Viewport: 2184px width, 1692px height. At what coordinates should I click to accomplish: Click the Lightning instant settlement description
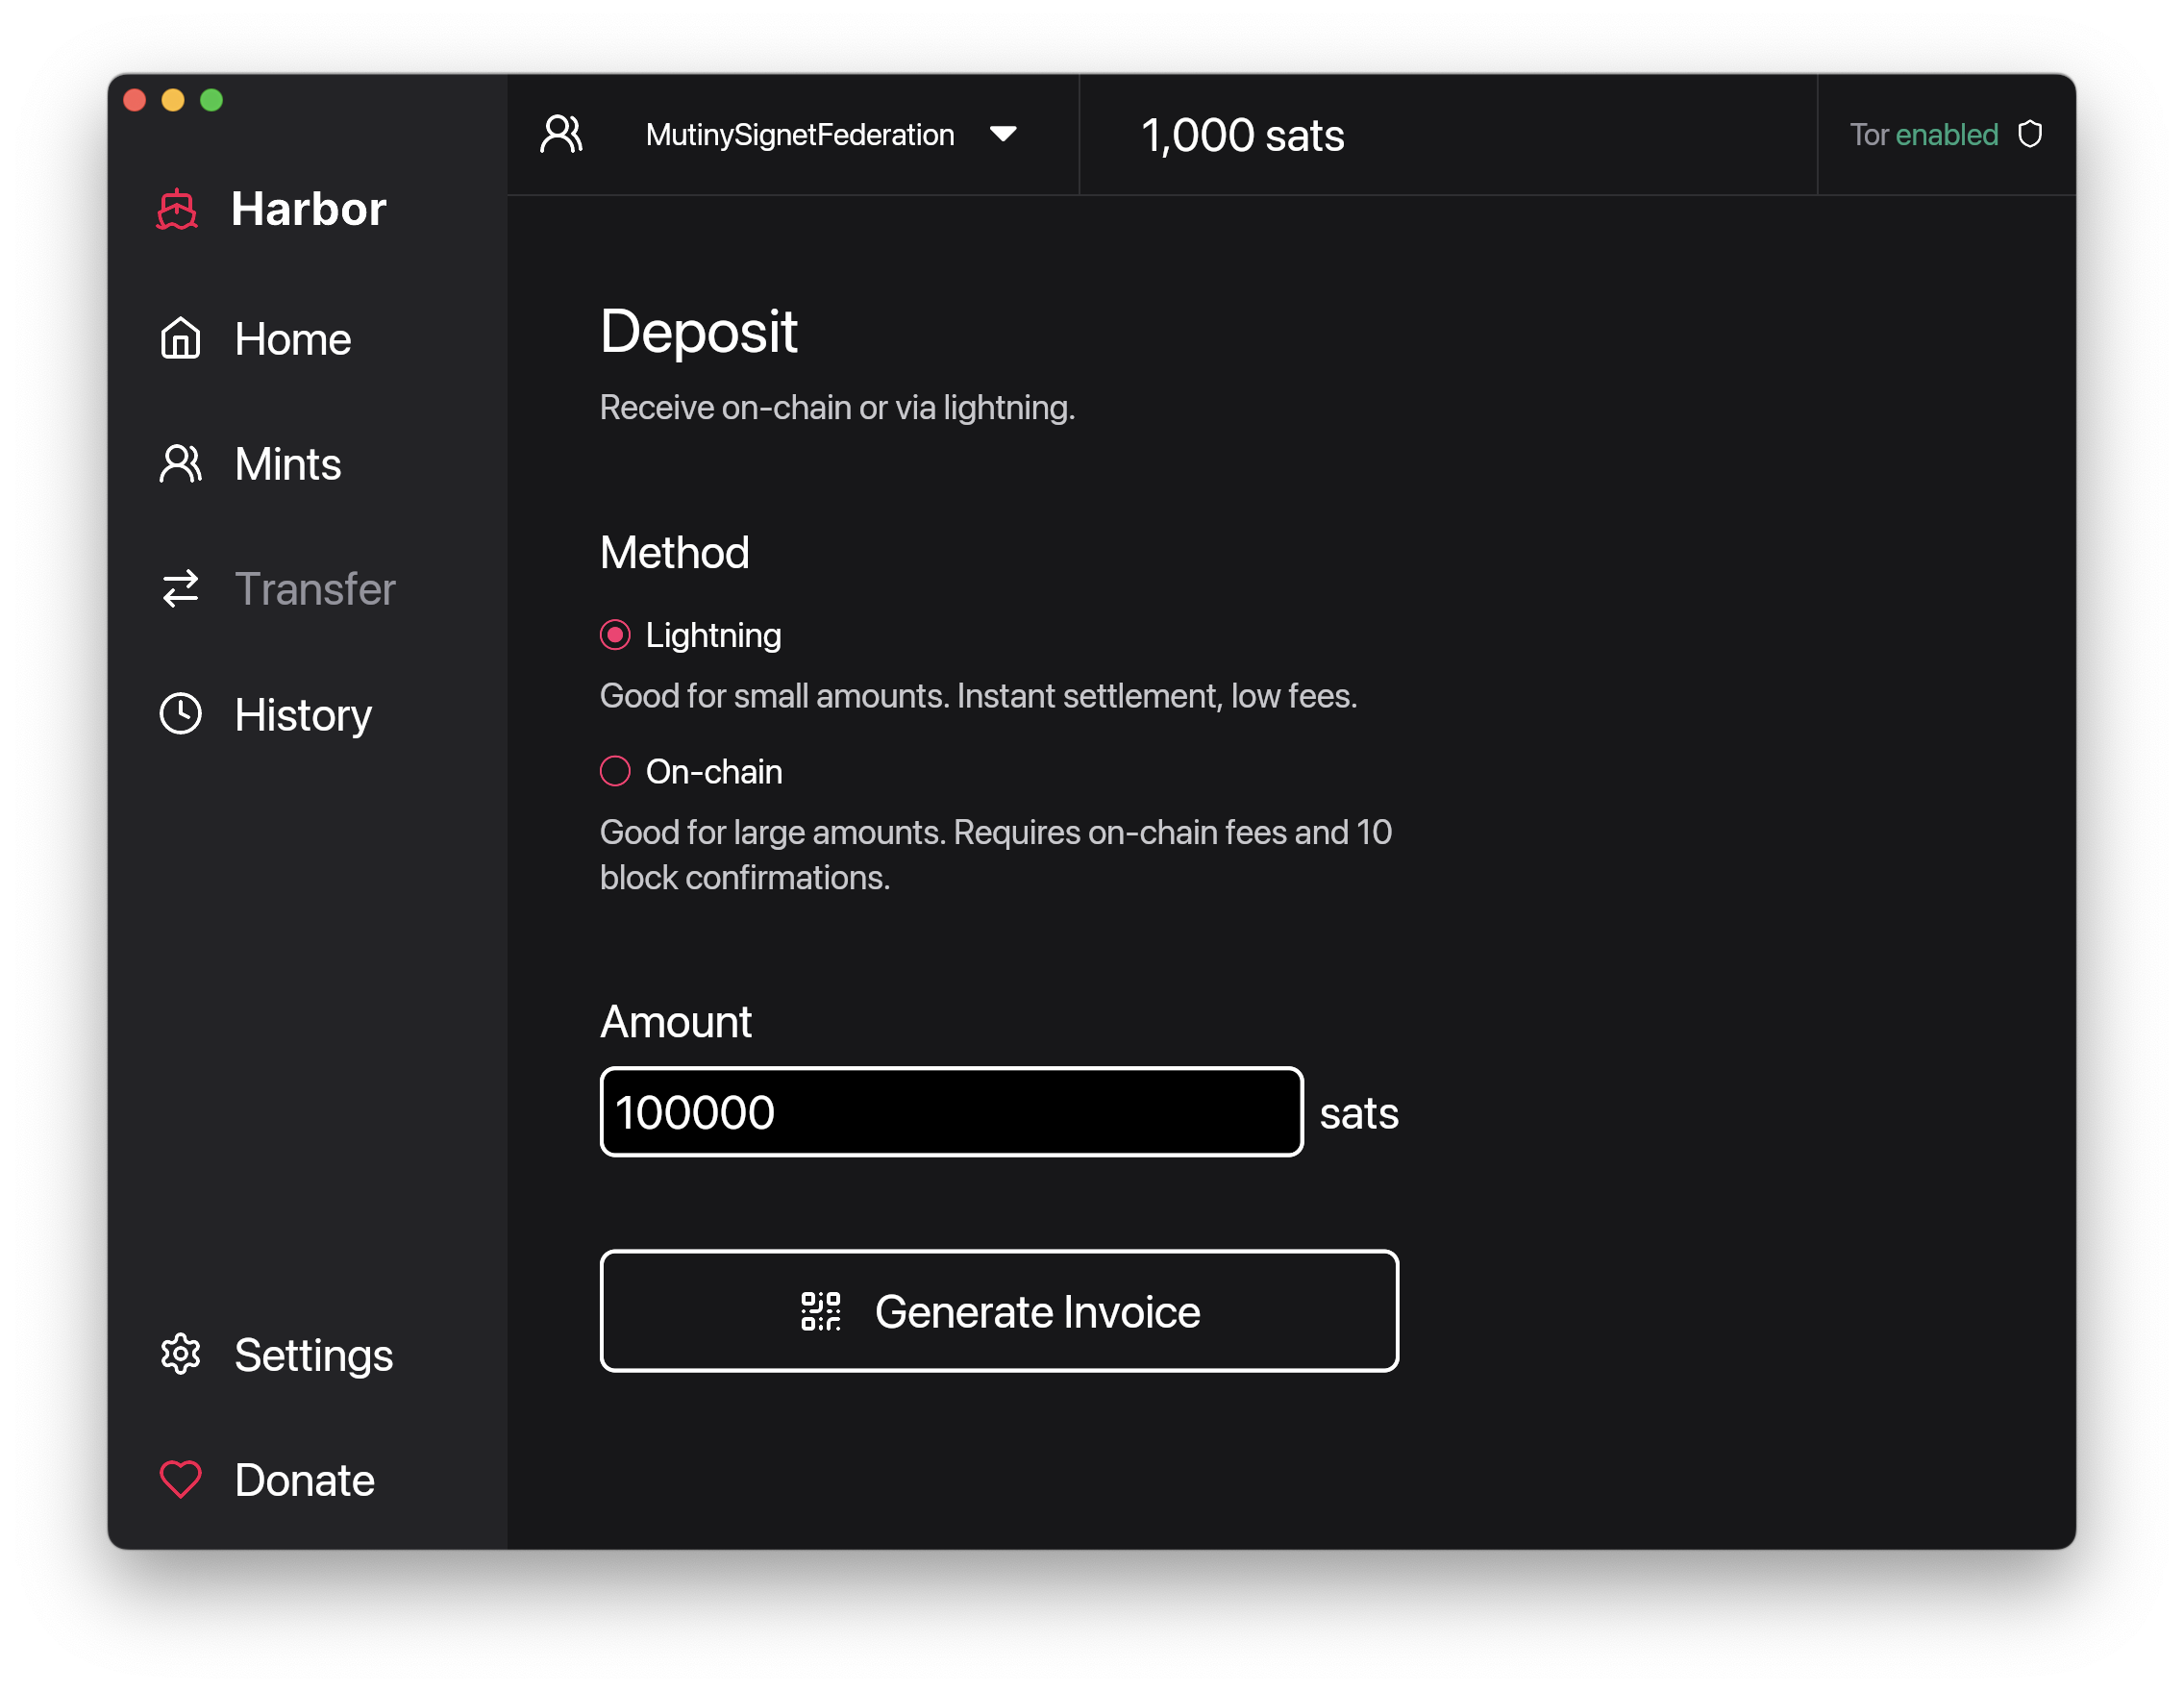978,696
